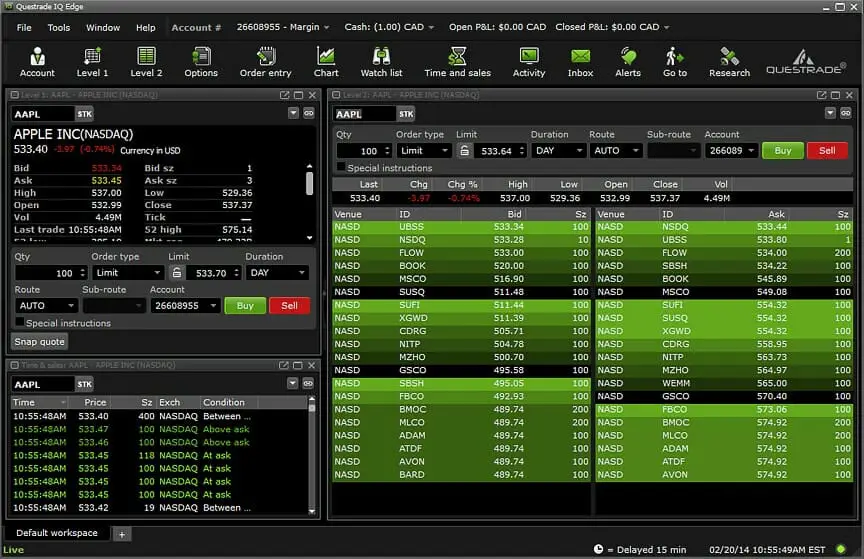The width and height of the screenshot is (864, 559).
Task: Click the Order entry toolbar icon
Action: pos(265,62)
